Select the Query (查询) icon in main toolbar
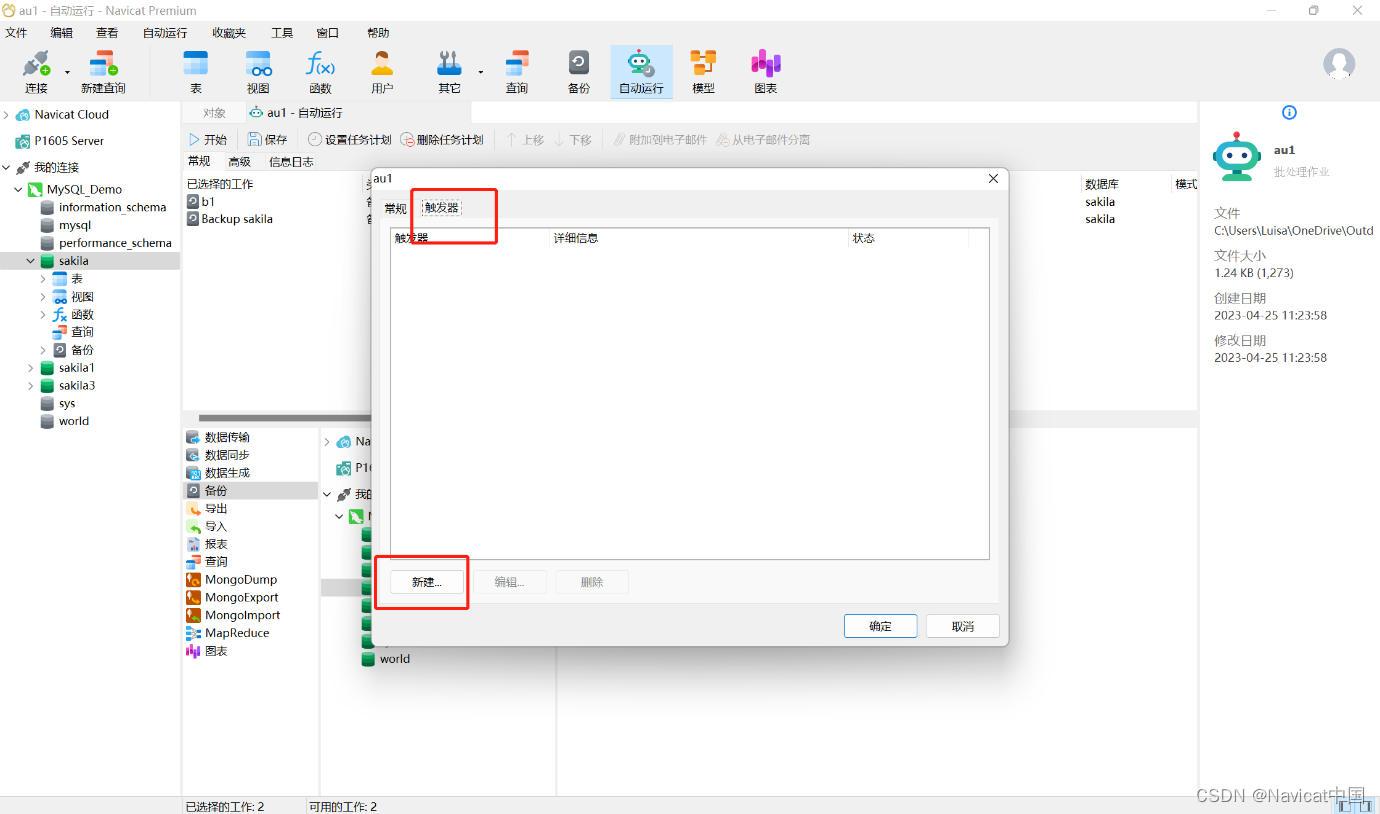 (517, 64)
